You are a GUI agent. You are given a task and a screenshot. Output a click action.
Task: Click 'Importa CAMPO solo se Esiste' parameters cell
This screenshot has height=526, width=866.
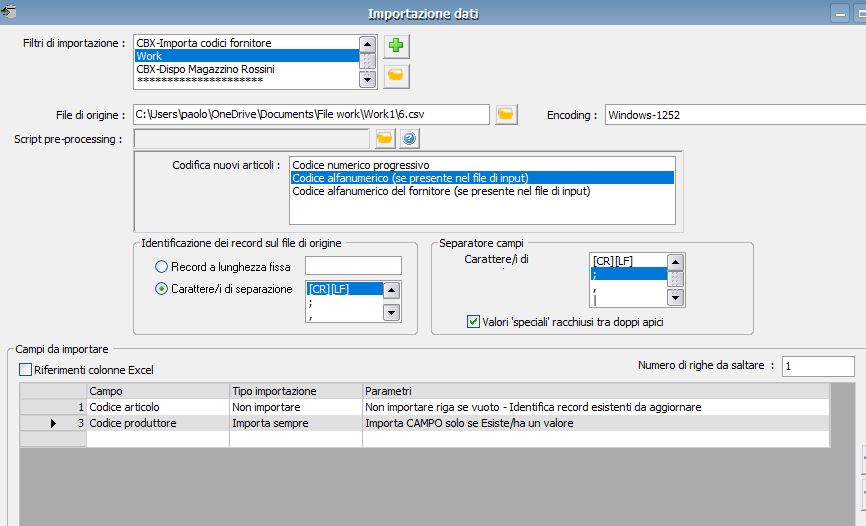596,423
